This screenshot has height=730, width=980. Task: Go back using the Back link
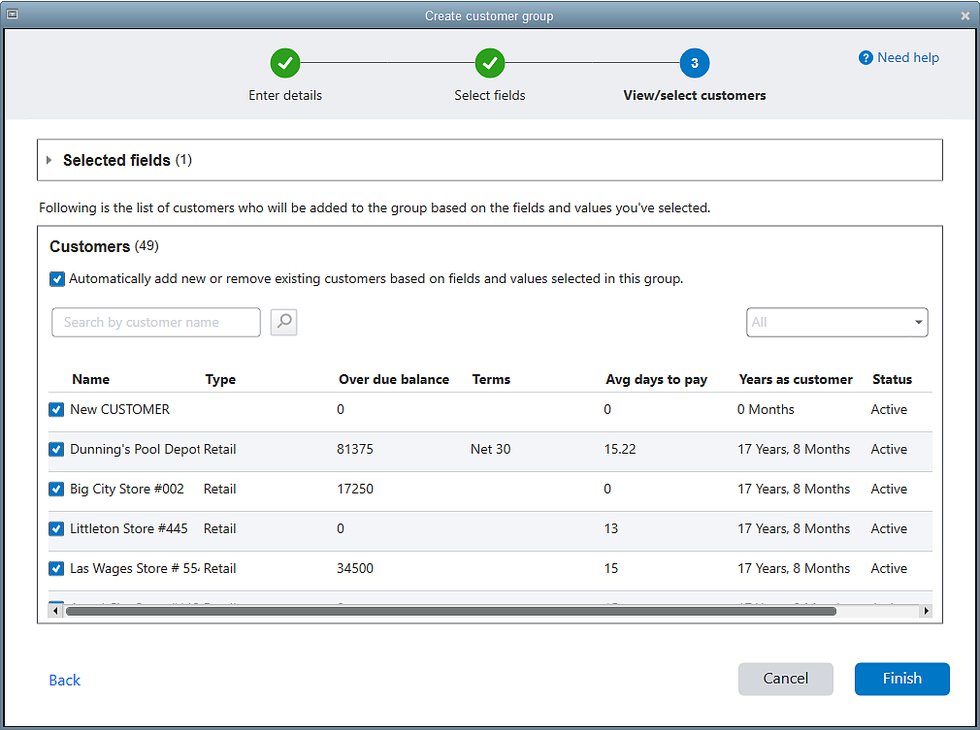click(65, 680)
